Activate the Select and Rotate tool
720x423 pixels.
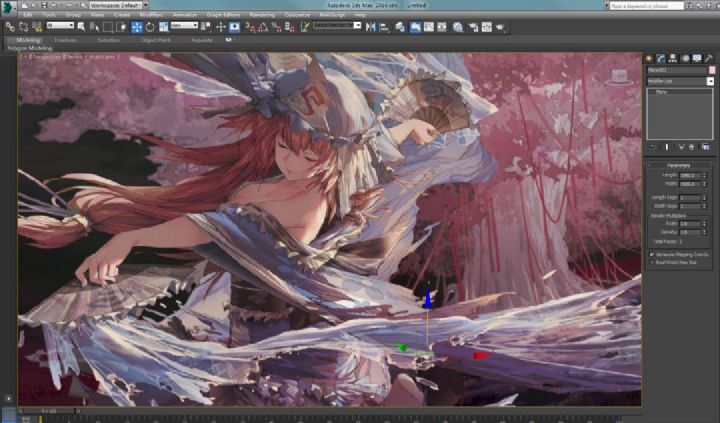click(x=150, y=27)
